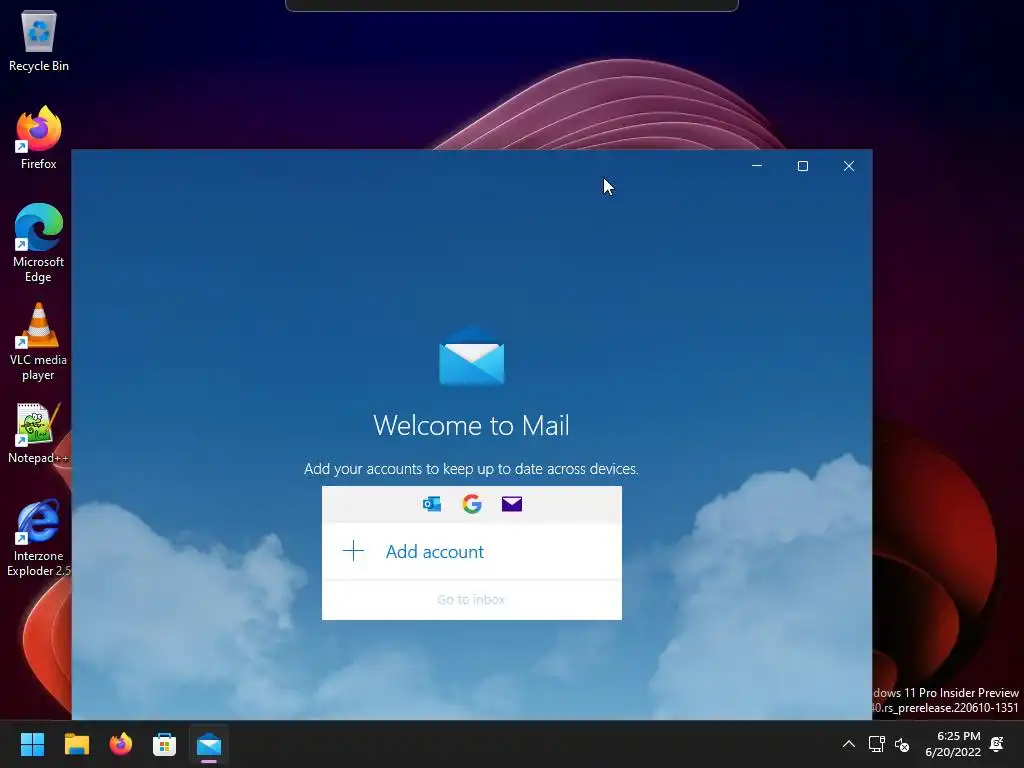Maximize the Mail window
The width and height of the screenshot is (1024, 768).
803,166
